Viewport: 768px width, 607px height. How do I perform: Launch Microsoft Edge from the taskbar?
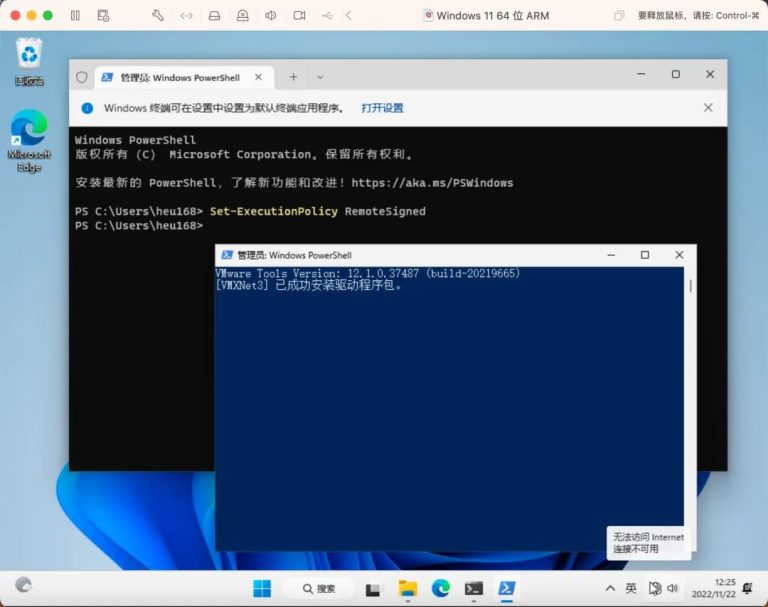click(x=441, y=588)
